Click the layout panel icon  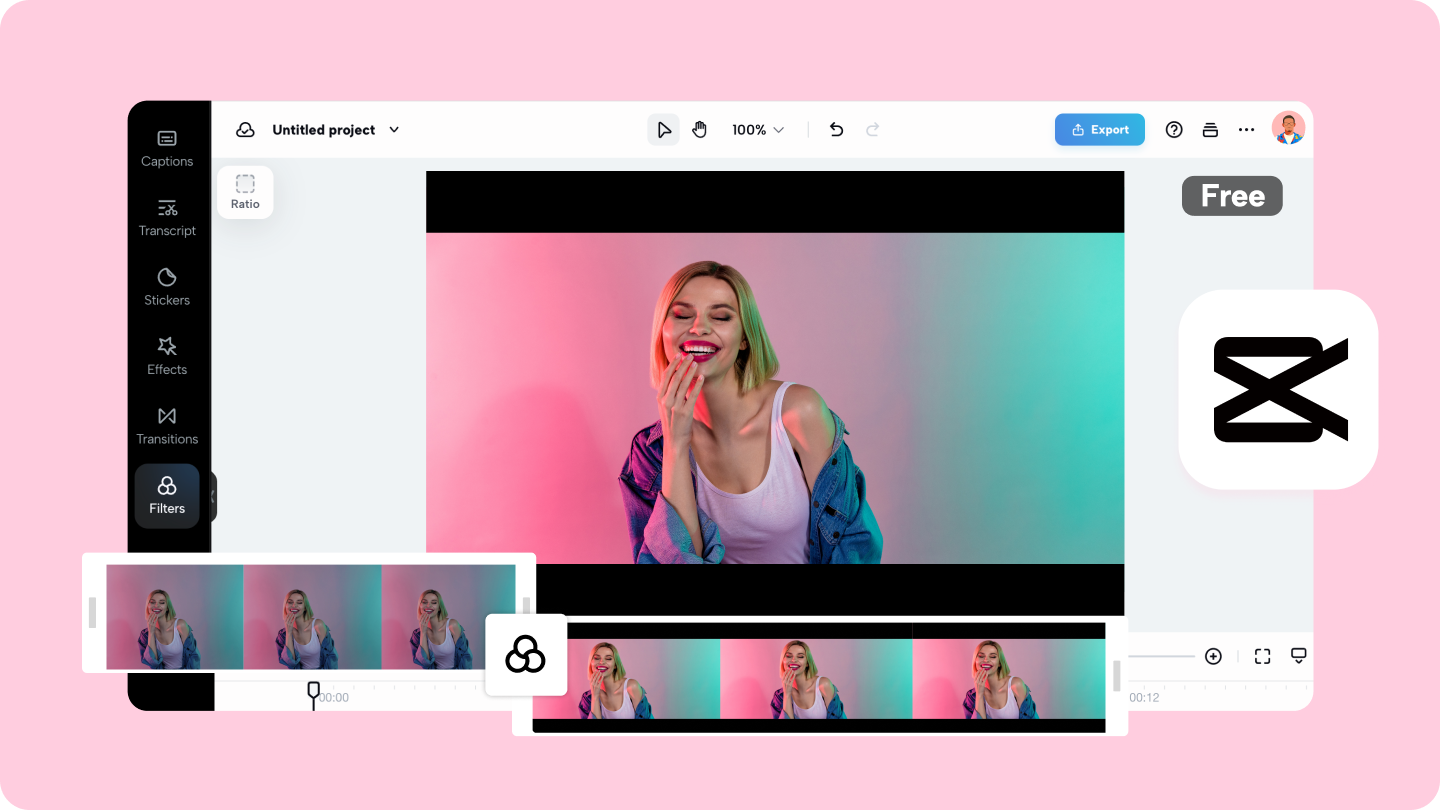tap(1210, 130)
